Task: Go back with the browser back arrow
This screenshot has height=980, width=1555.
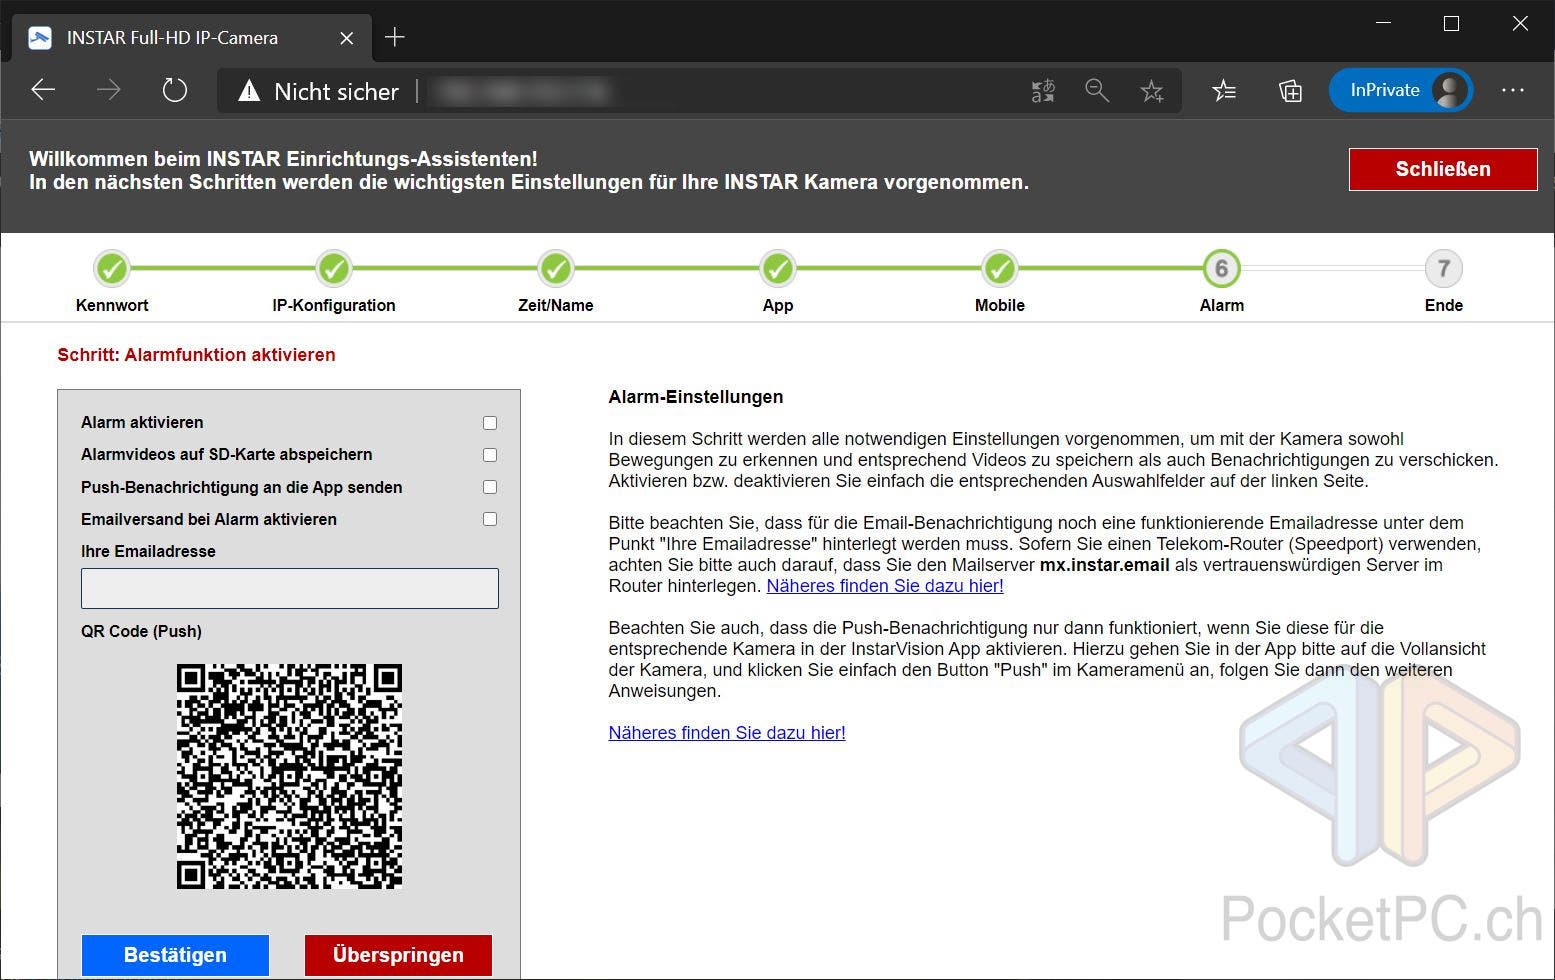Action: pos(43,90)
